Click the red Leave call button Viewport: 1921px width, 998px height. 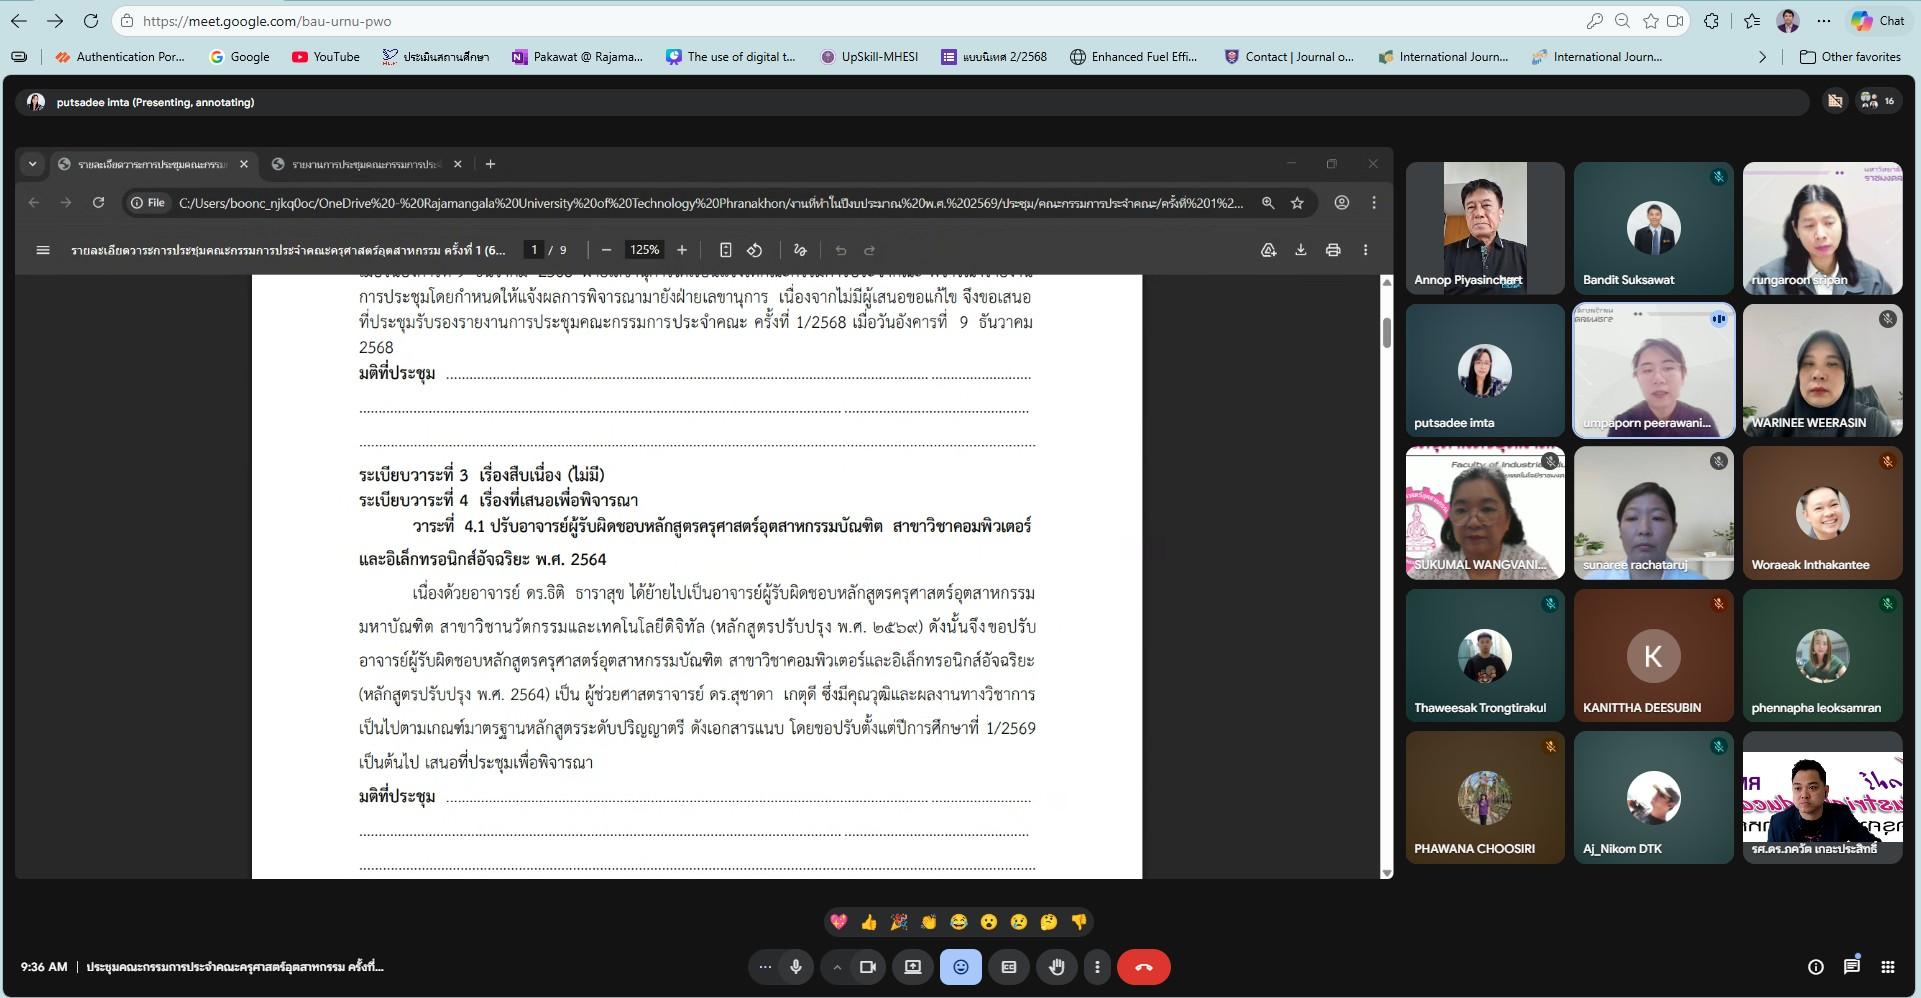pos(1143,967)
